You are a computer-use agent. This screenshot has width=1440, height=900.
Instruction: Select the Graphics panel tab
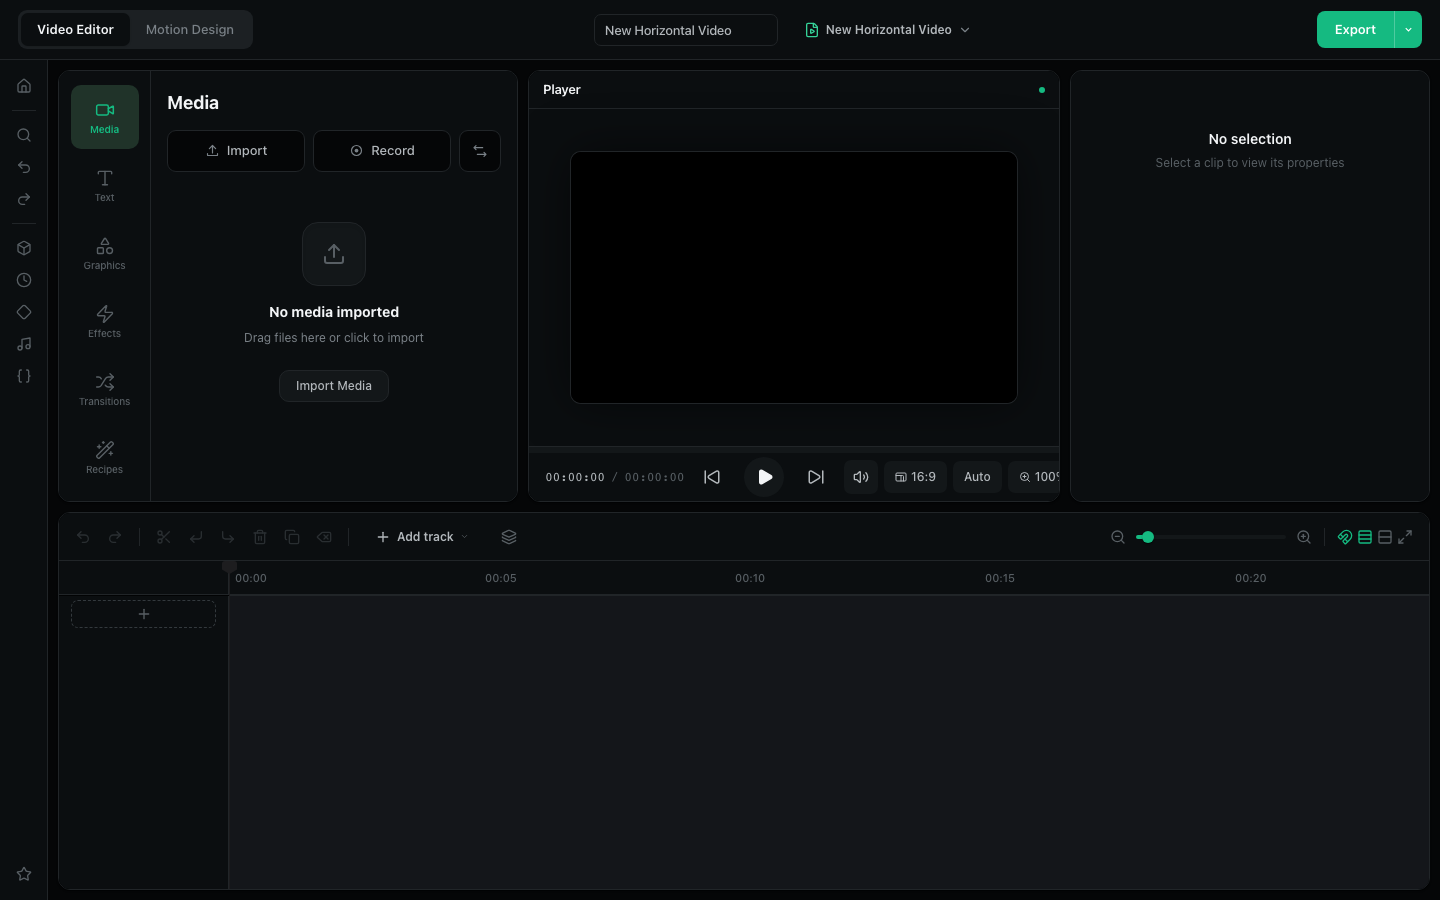pyautogui.click(x=105, y=253)
